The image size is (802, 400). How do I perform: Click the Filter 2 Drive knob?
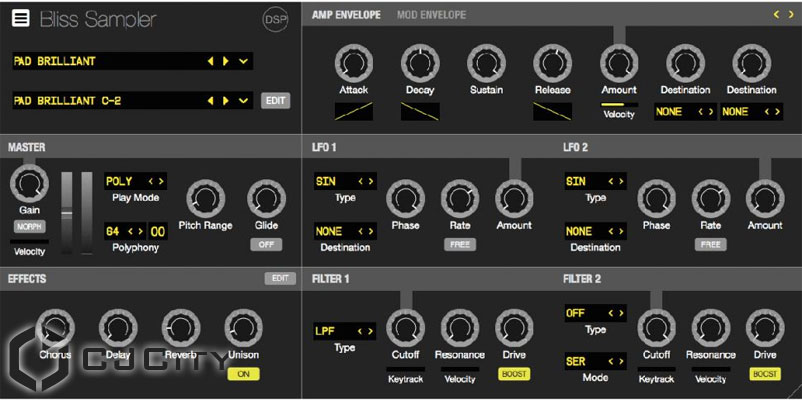pos(765,328)
